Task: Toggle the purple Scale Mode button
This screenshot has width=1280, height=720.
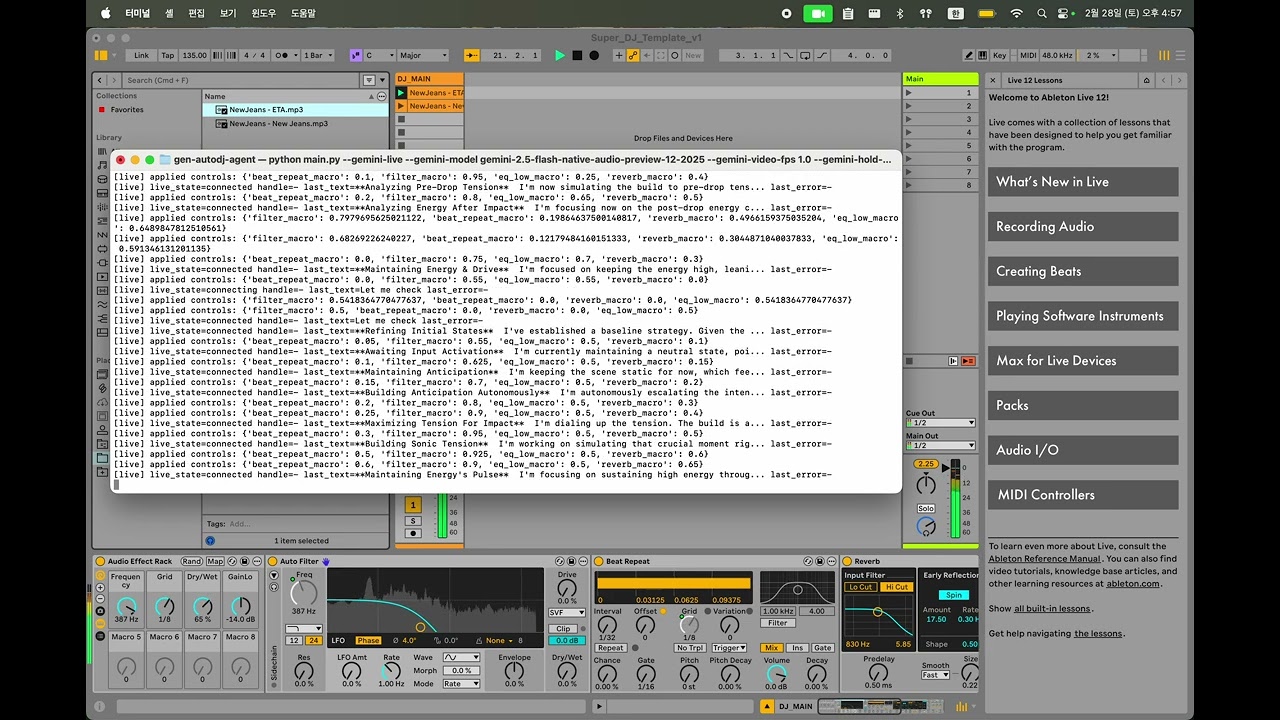Action: (356, 55)
